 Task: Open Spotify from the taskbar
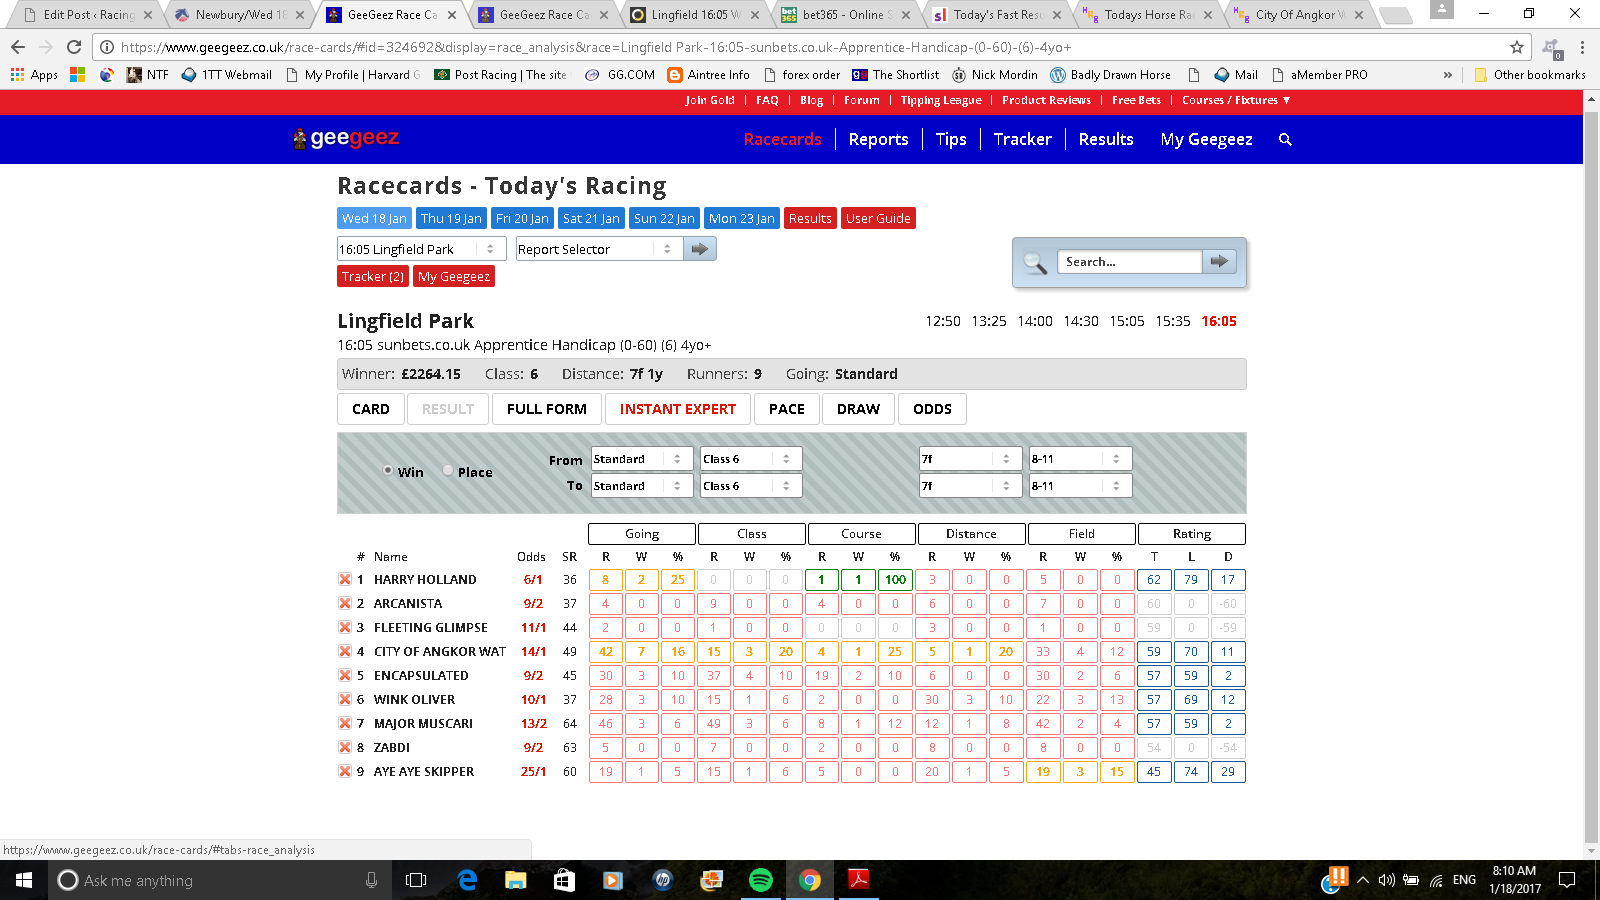pyautogui.click(x=761, y=880)
